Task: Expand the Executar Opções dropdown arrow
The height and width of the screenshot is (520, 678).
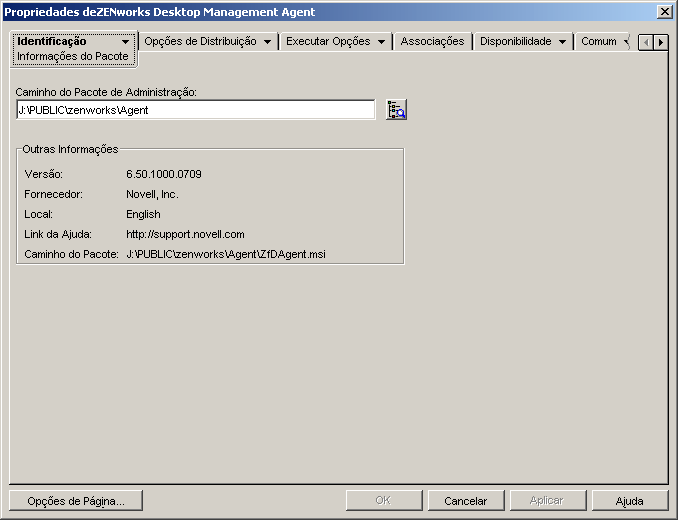Action: pos(381,42)
